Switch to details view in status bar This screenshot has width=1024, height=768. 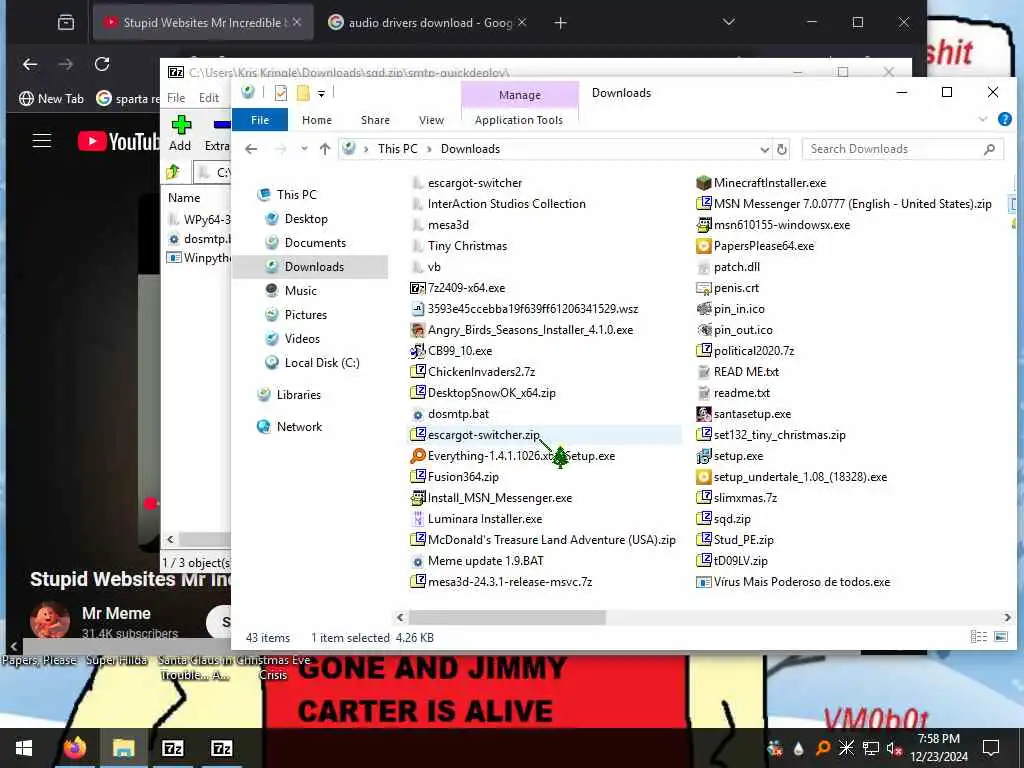[978, 637]
